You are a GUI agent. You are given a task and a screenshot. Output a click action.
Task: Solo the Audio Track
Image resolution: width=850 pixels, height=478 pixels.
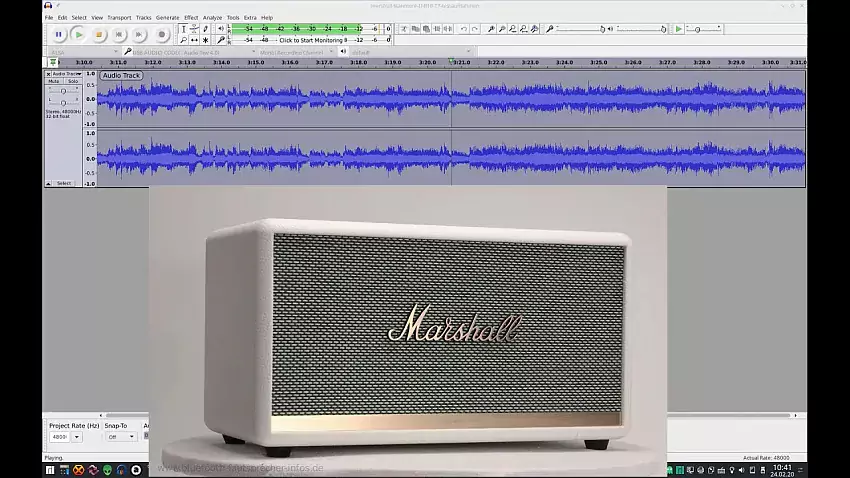73,81
